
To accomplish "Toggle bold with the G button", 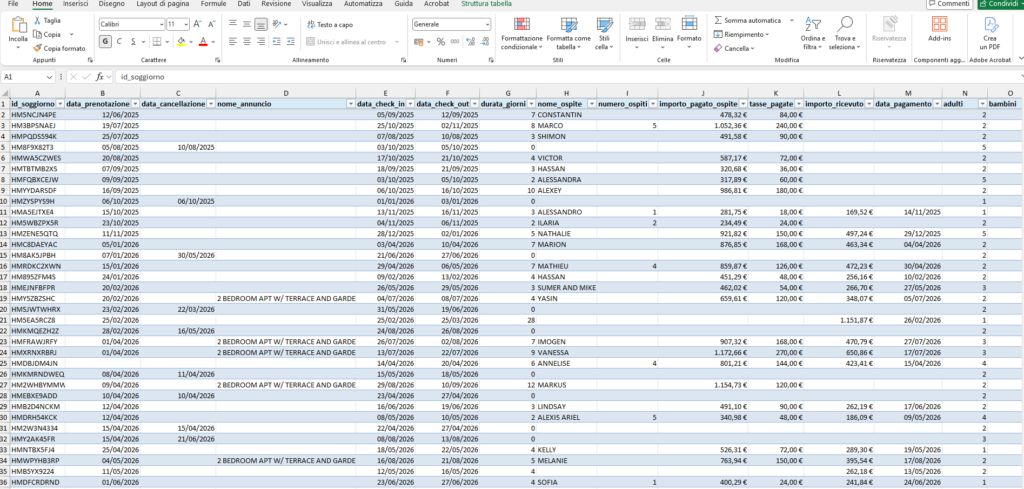I will pyautogui.click(x=105, y=42).
